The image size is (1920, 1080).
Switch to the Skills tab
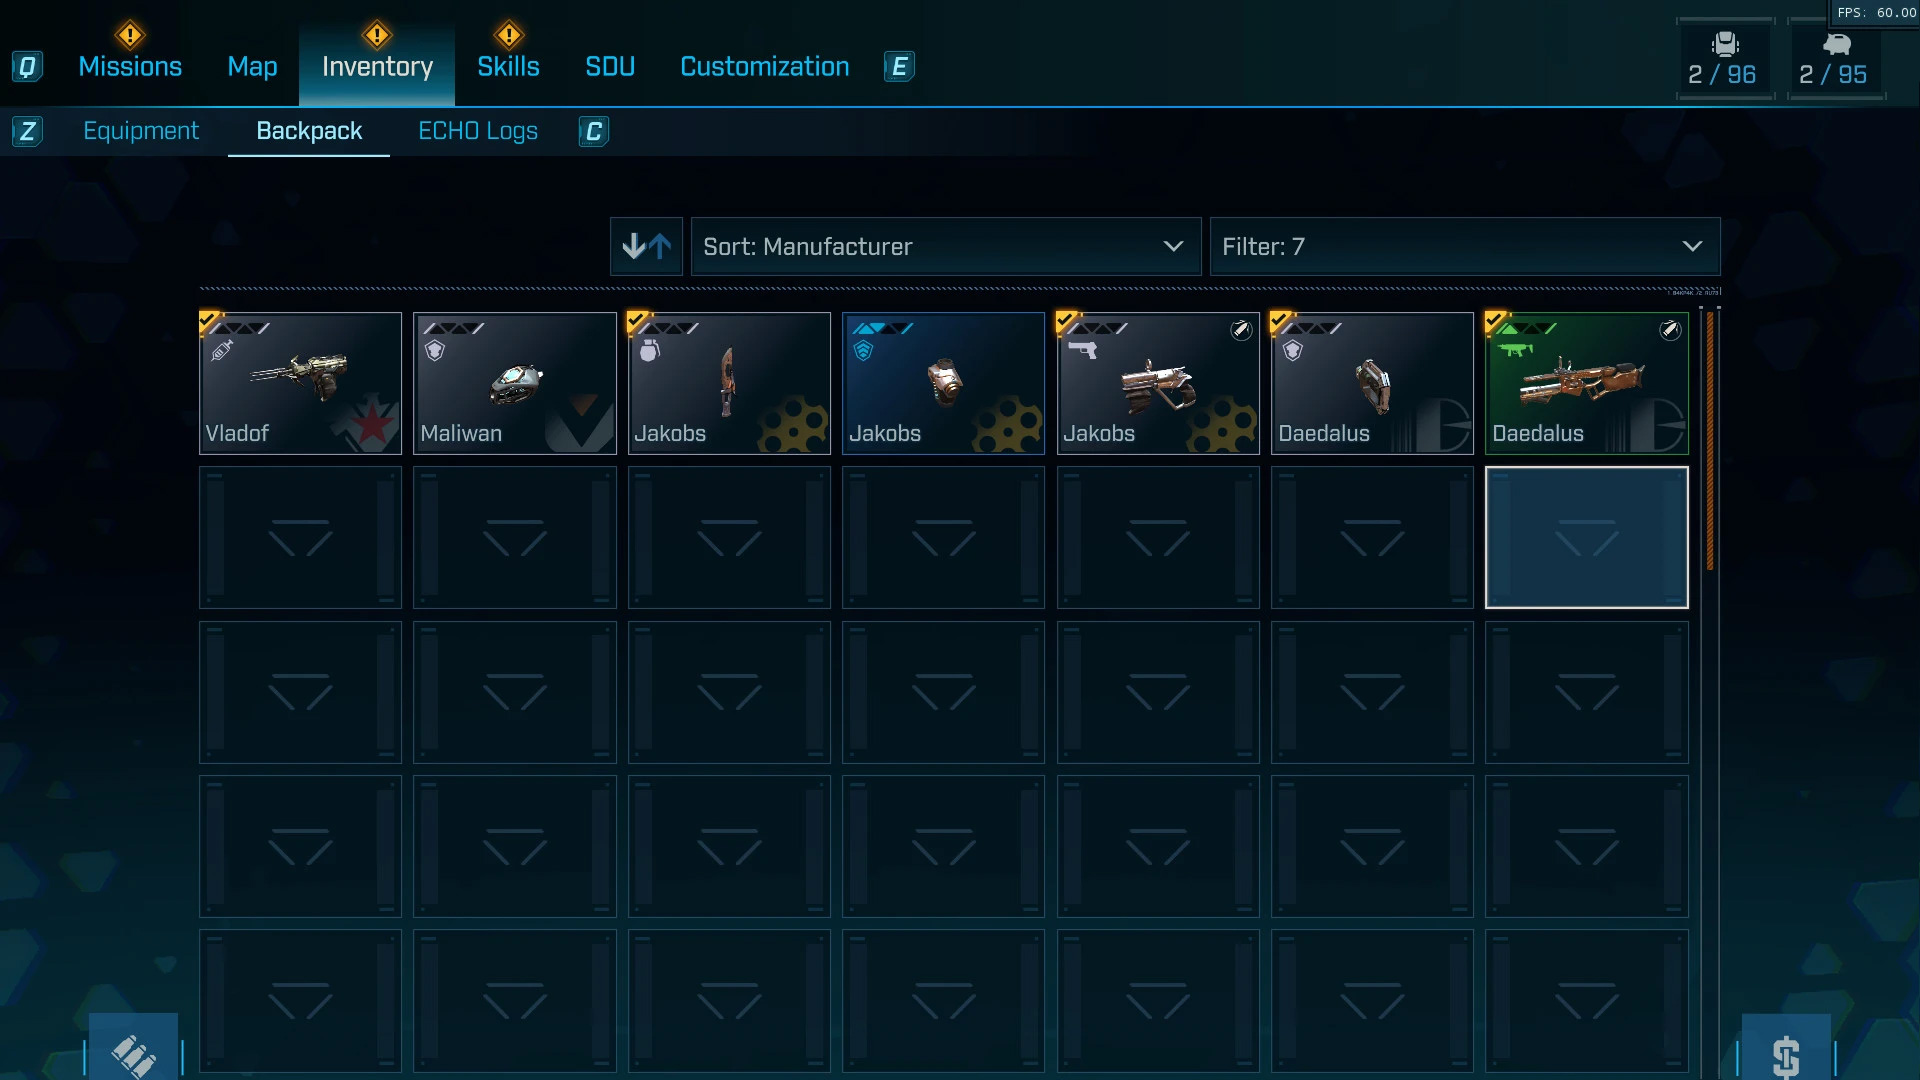pyautogui.click(x=508, y=67)
